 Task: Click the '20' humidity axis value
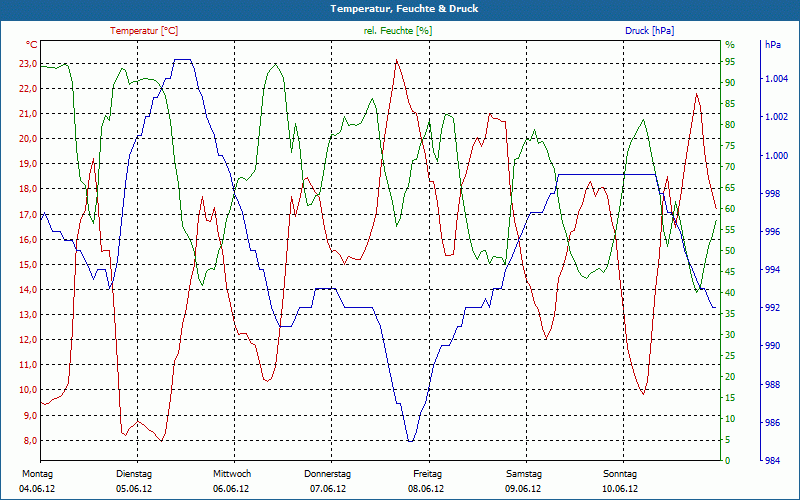click(x=730, y=377)
